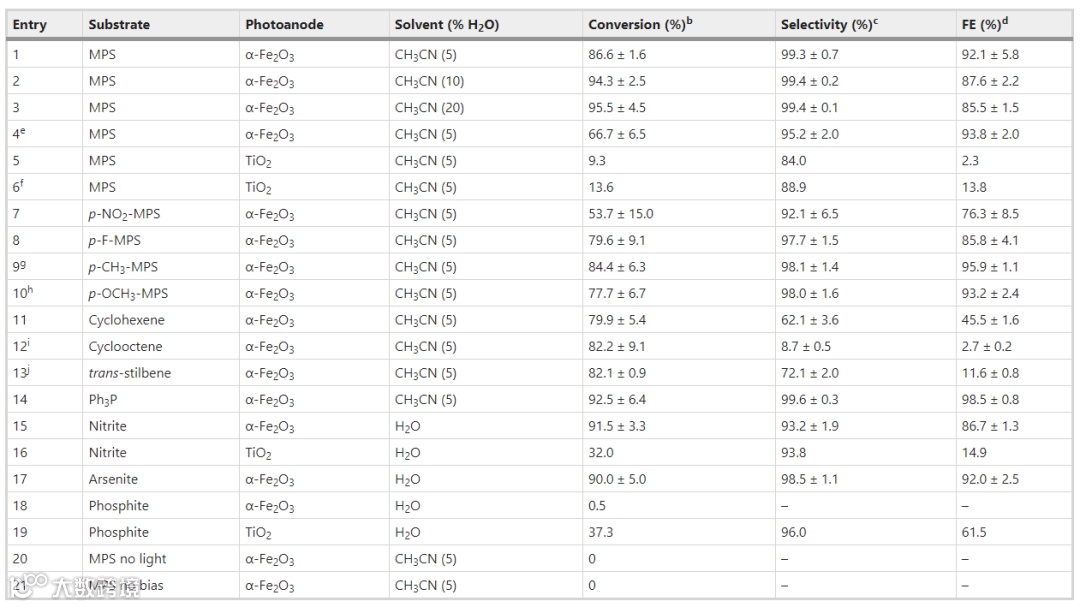Select the Arsenite substrate cell
Screen dimensions: 1080x607
coord(113,480)
